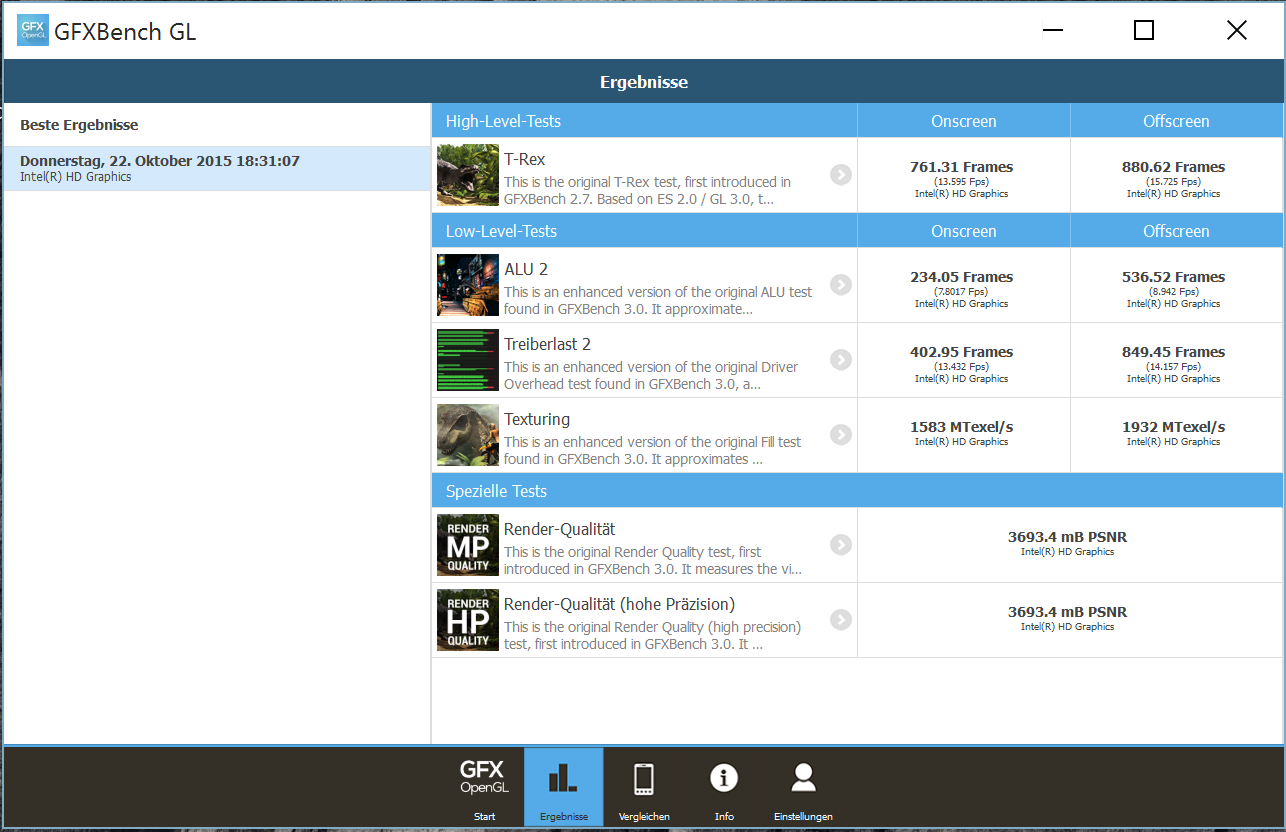Click the Treiberlast 2 green bars thumbnail
1286x832 pixels.
click(468, 360)
